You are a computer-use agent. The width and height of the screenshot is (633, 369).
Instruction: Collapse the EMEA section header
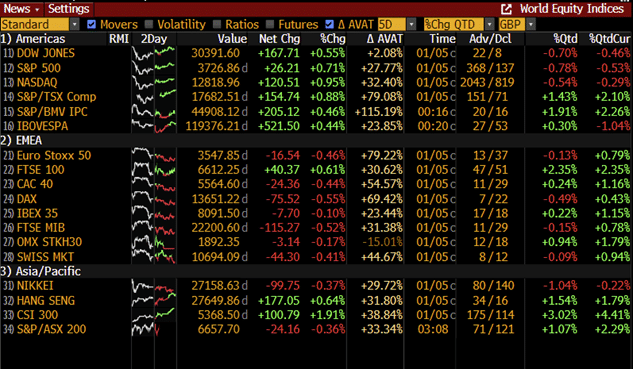21,140
